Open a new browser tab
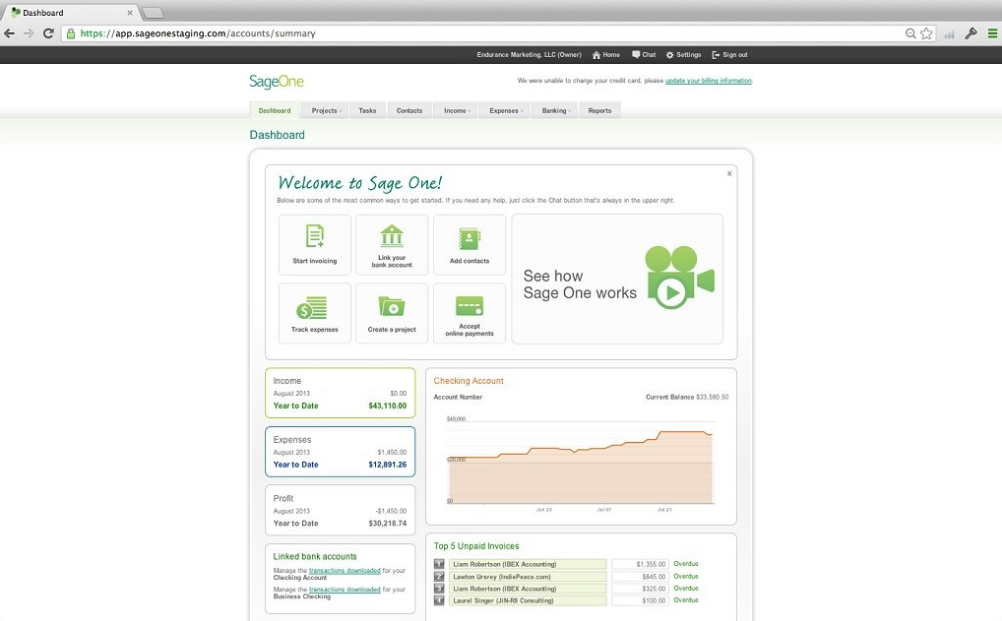The width and height of the screenshot is (1002, 621). coord(152,13)
